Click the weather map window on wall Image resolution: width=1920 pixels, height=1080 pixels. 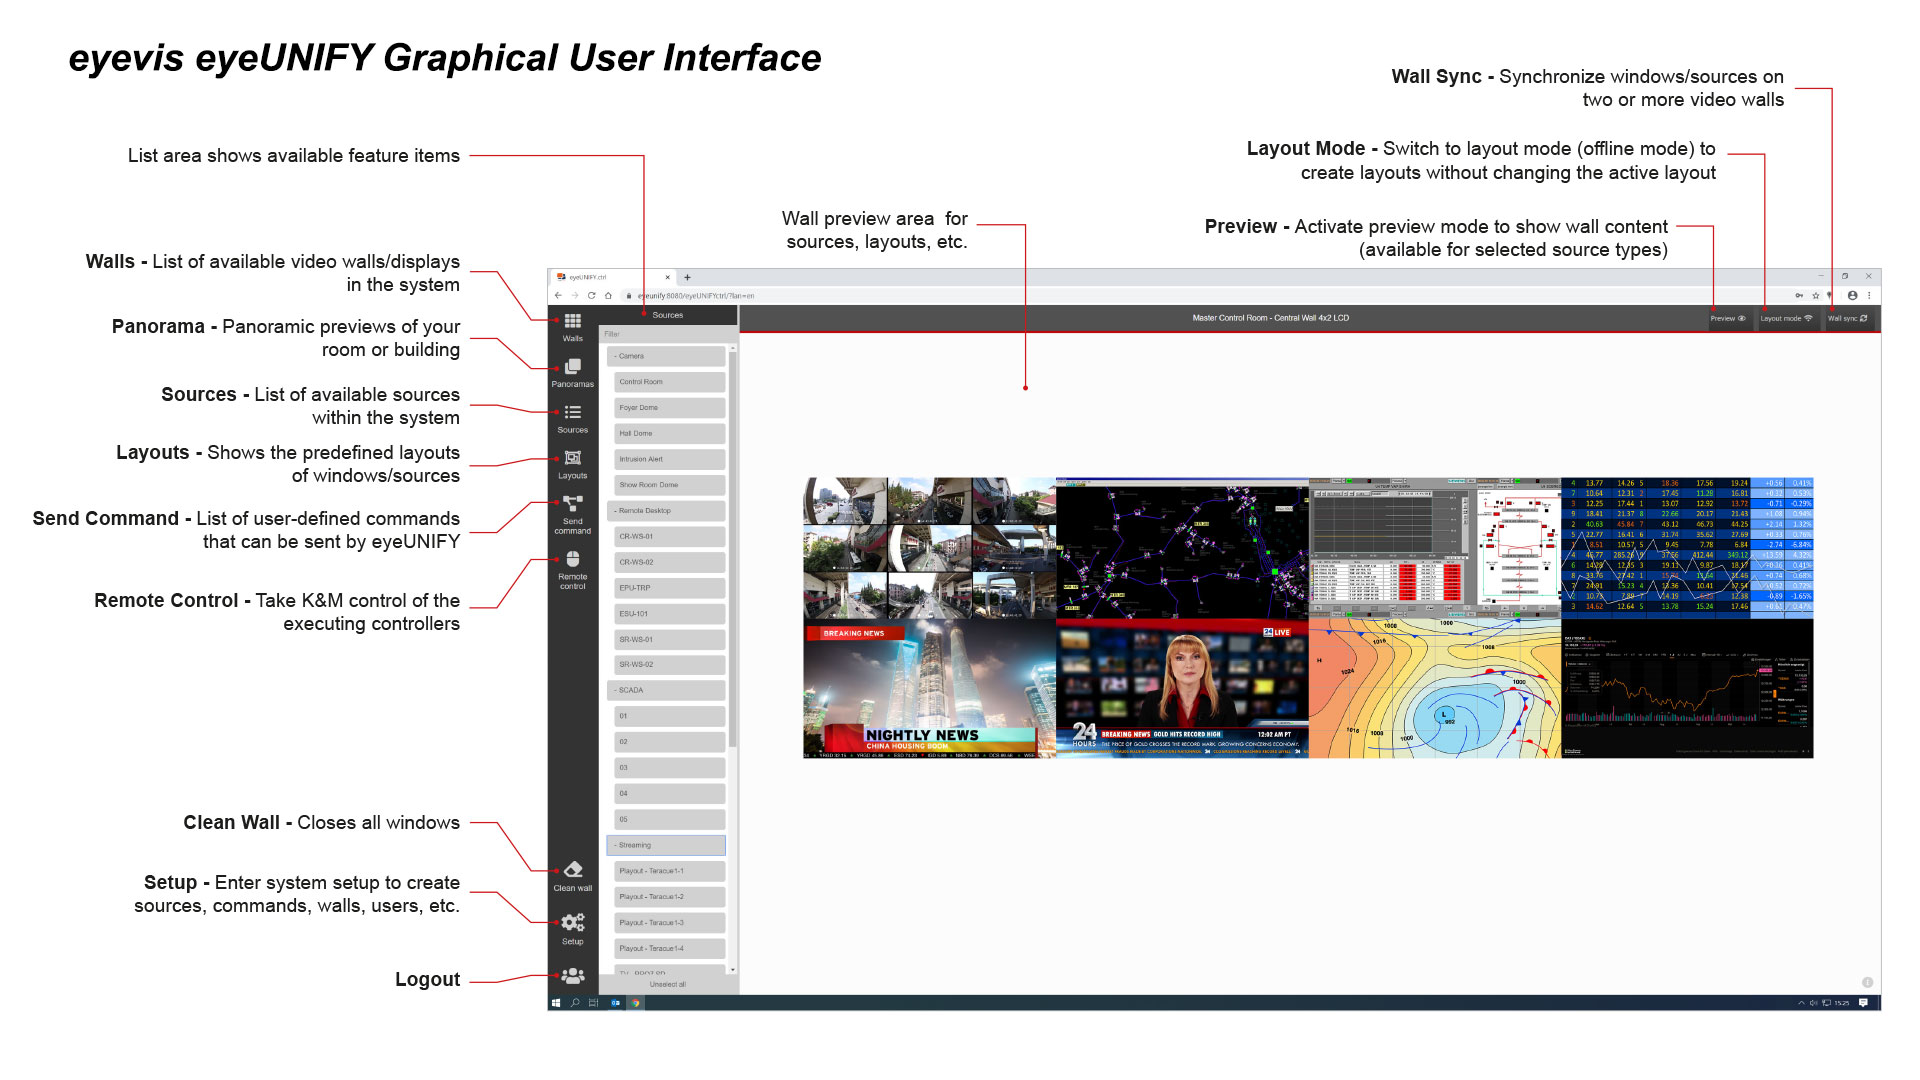point(1434,688)
